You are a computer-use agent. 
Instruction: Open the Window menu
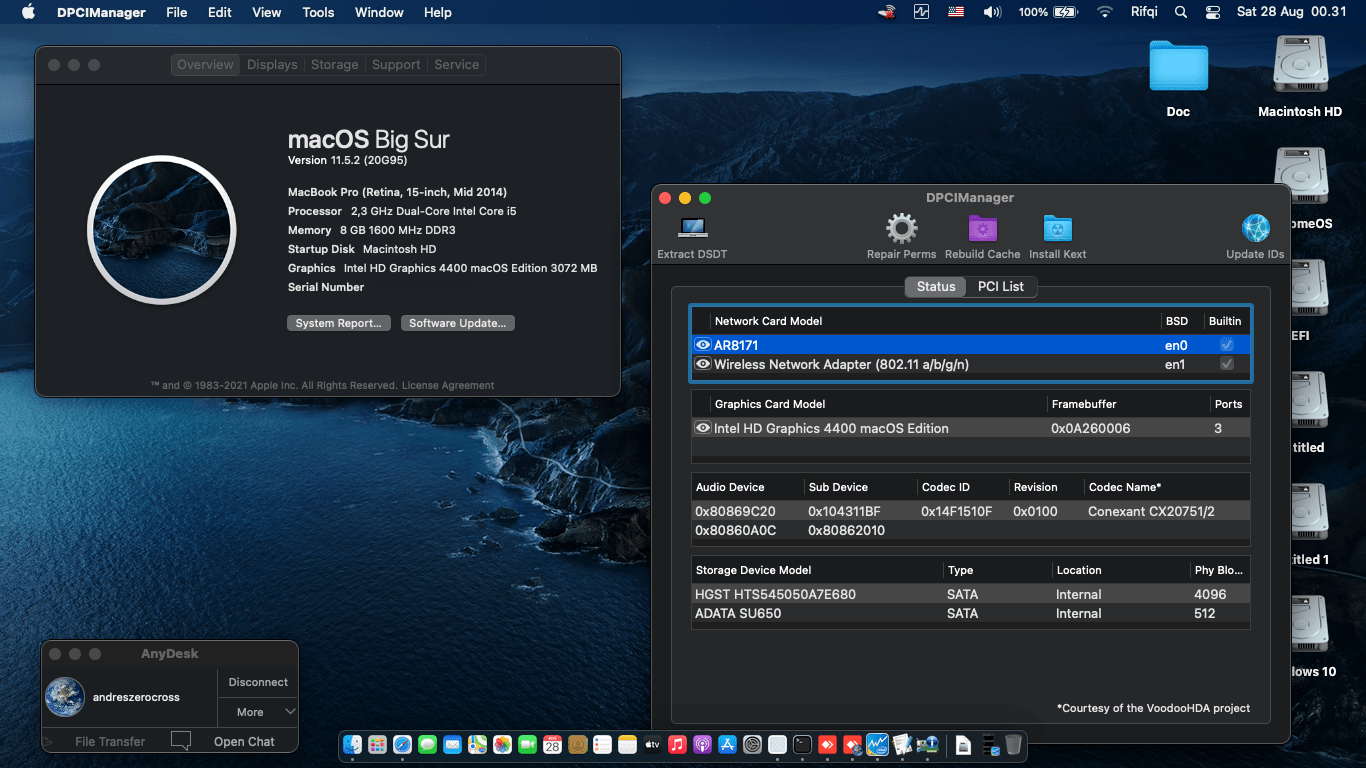[x=379, y=12]
